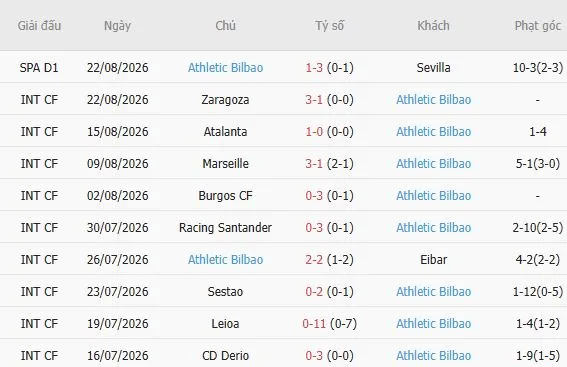Open CD Derio team name
Image resolution: width=567 pixels, height=367 pixels.
225,355
